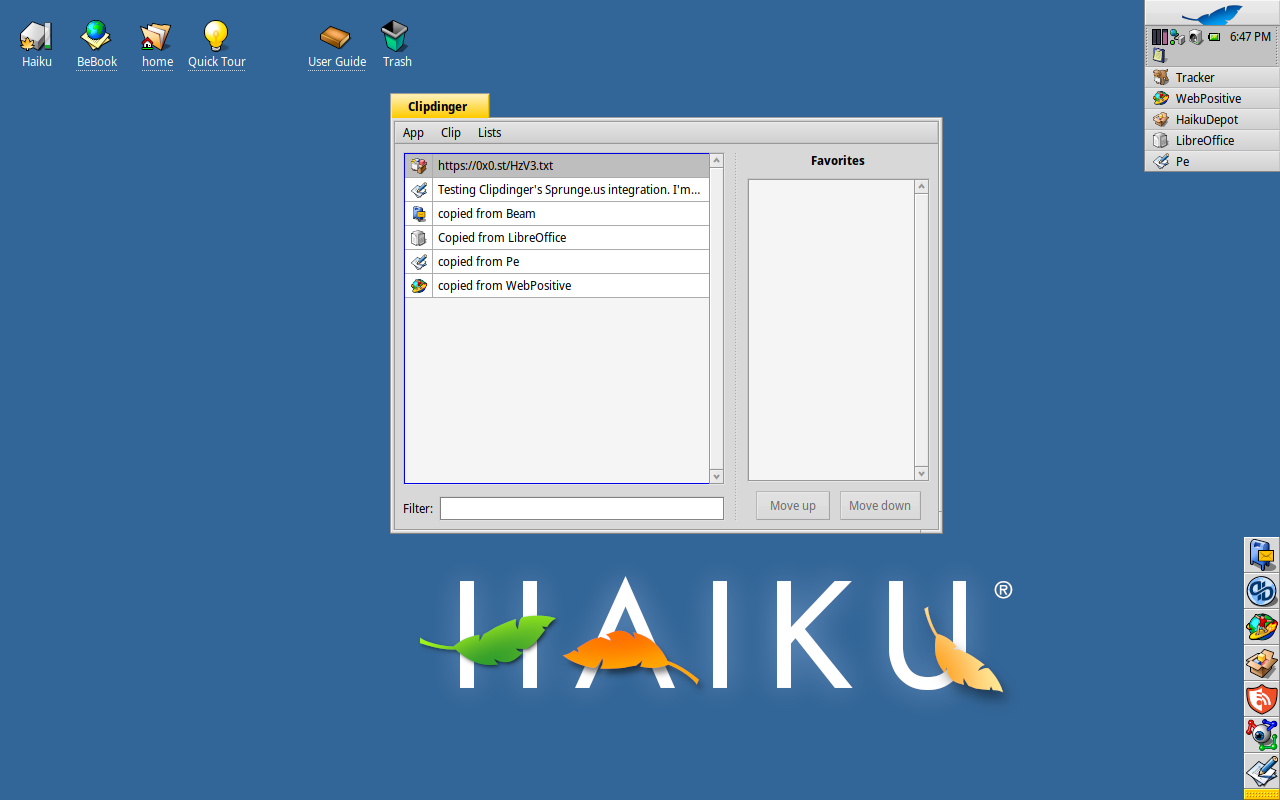Click Favorites list scrollbar up arrow
The height and width of the screenshot is (800, 1280).
coord(922,186)
